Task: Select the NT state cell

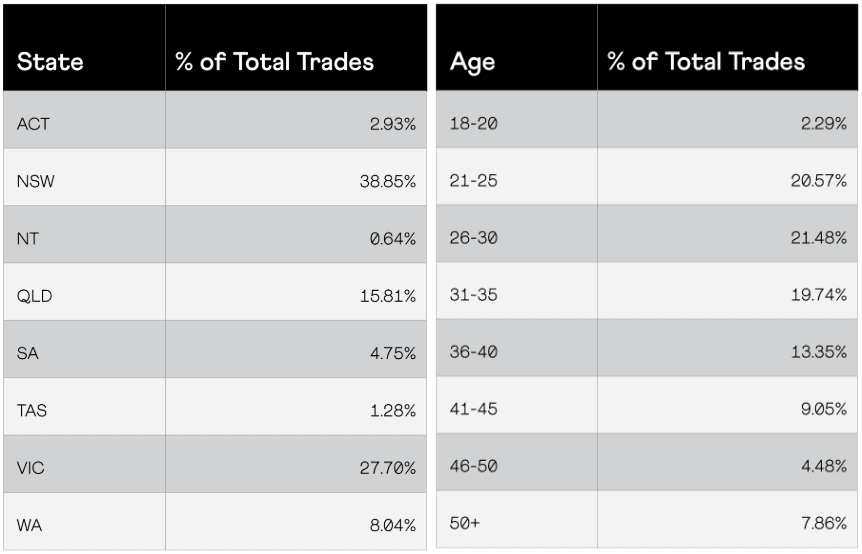Action: pos(28,238)
